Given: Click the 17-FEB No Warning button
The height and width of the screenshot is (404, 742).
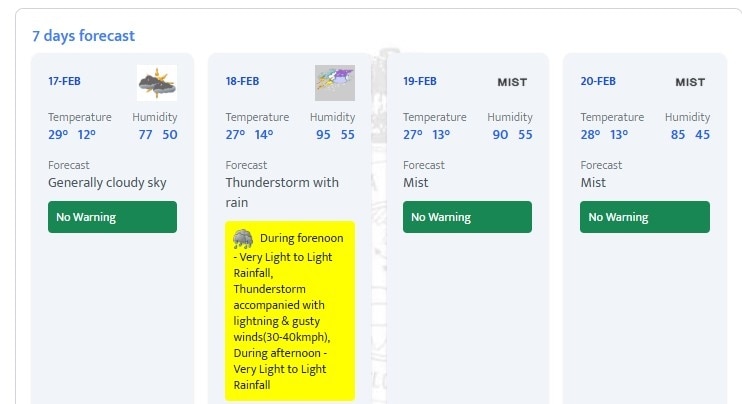Looking at the screenshot, I should [112, 217].
